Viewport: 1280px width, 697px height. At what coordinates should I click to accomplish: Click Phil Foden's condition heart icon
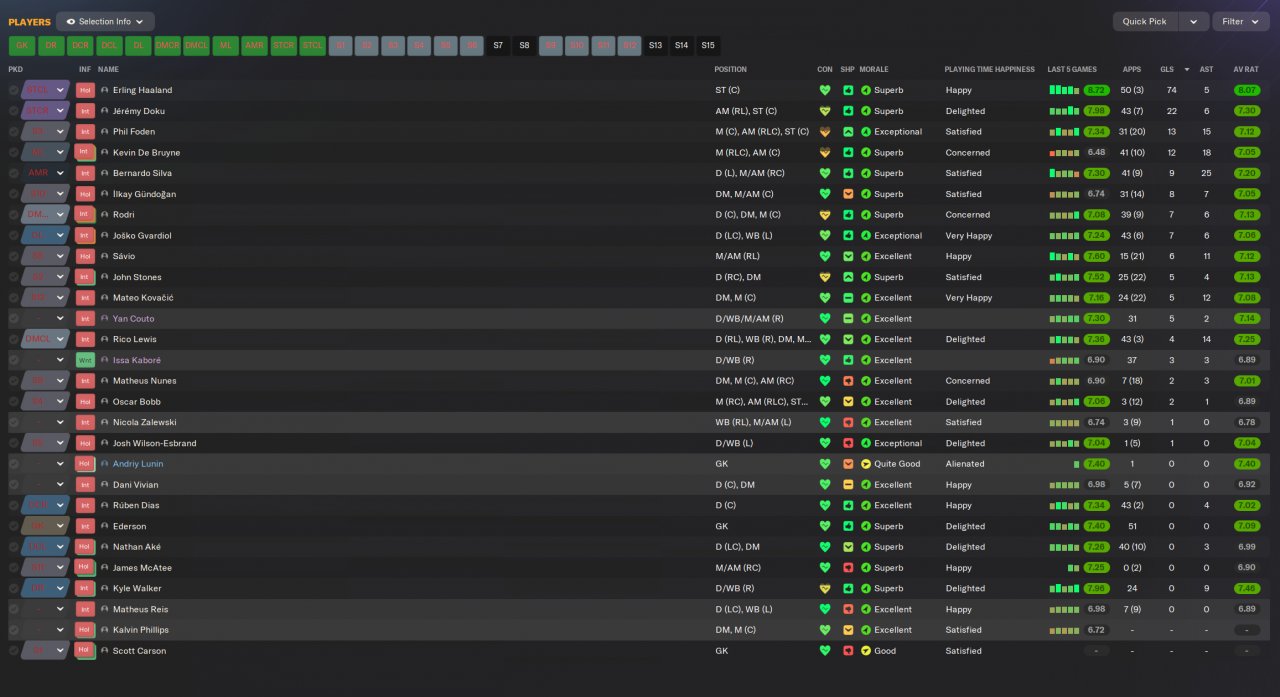(x=825, y=132)
